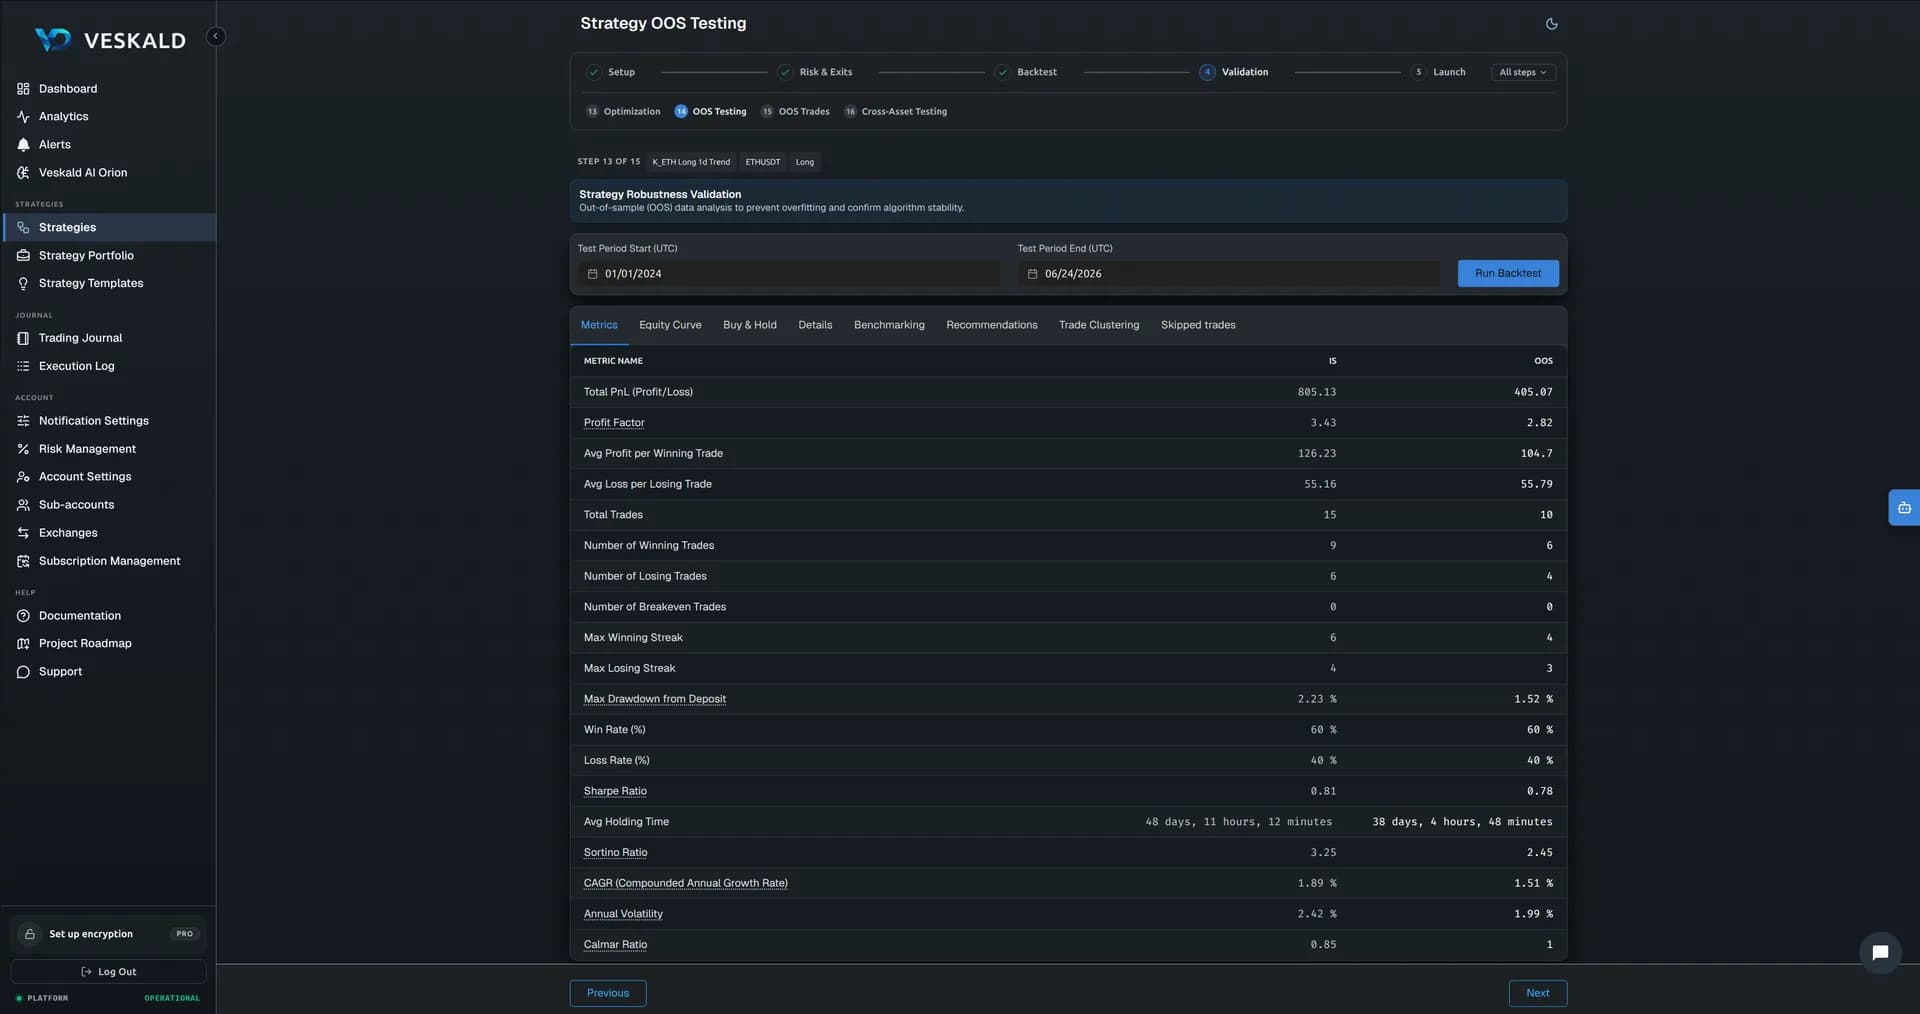Open the Optimization substep
This screenshot has width=1920, height=1014.
point(623,112)
